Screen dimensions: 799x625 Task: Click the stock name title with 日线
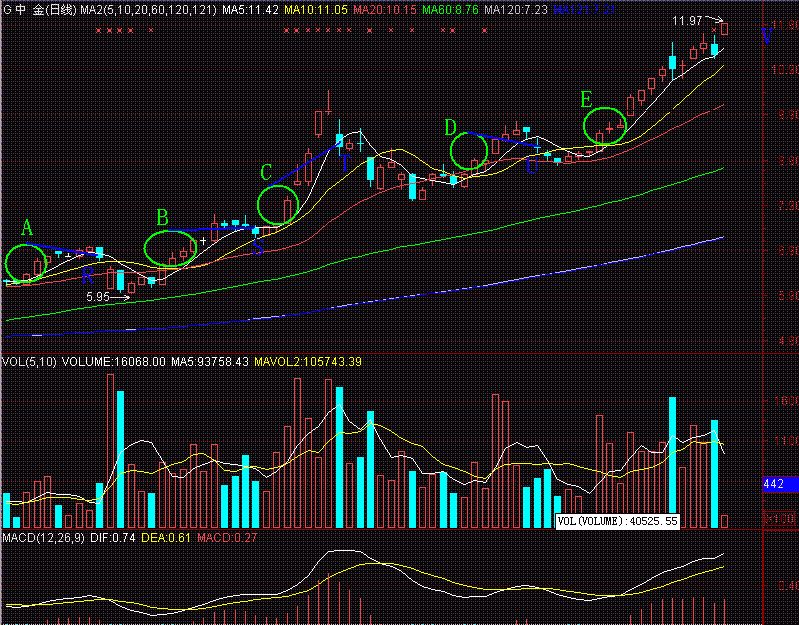[39, 9]
